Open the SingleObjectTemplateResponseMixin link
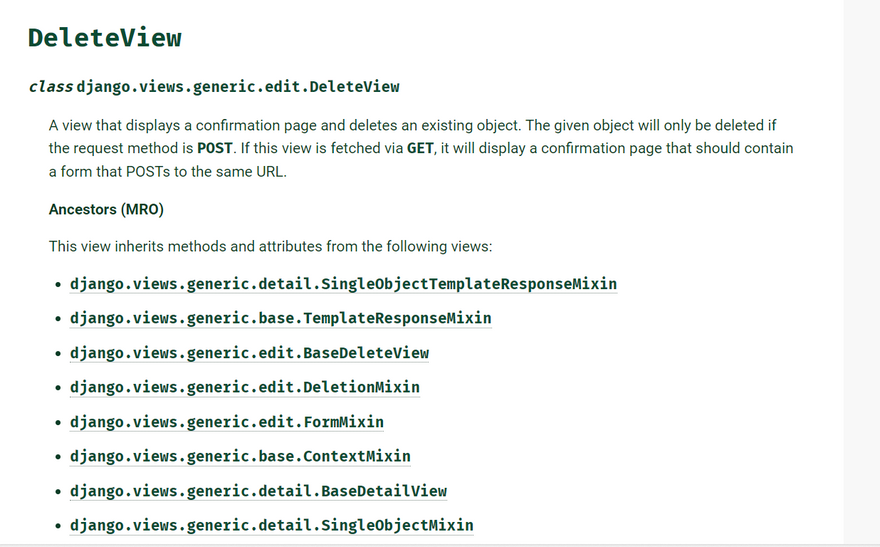 click(x=343, y=284)
